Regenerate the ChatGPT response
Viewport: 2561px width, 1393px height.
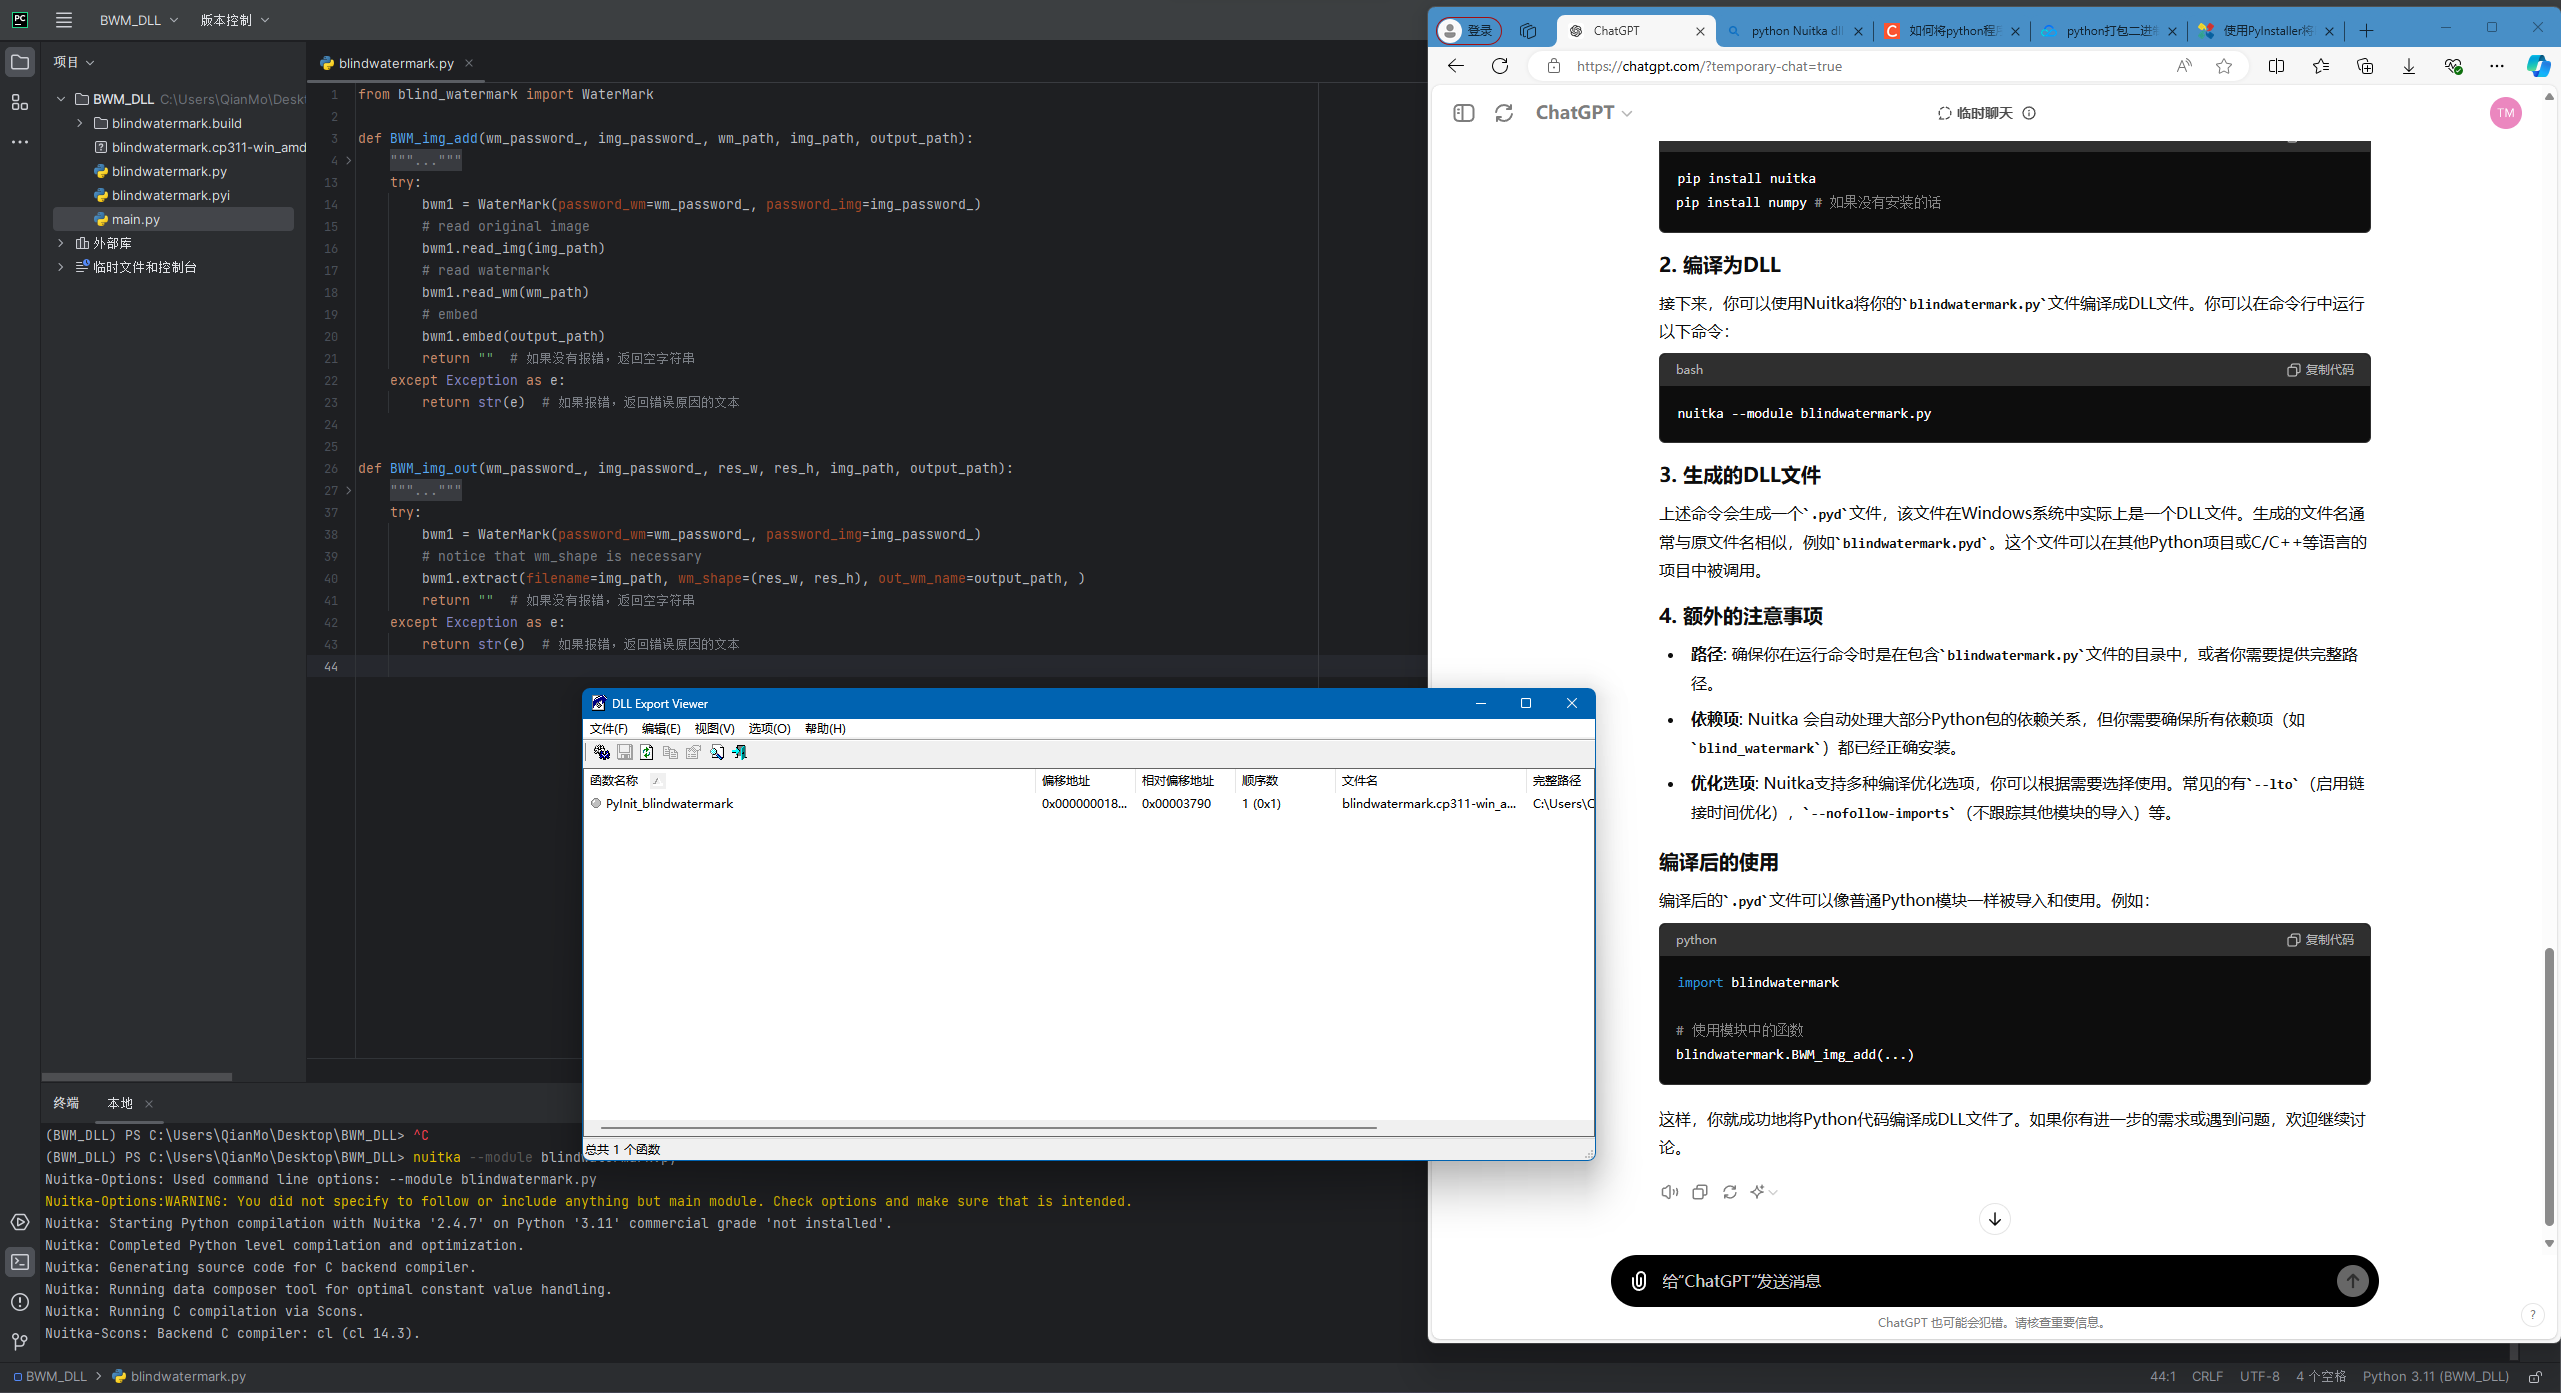(x=1730, y=1192)
